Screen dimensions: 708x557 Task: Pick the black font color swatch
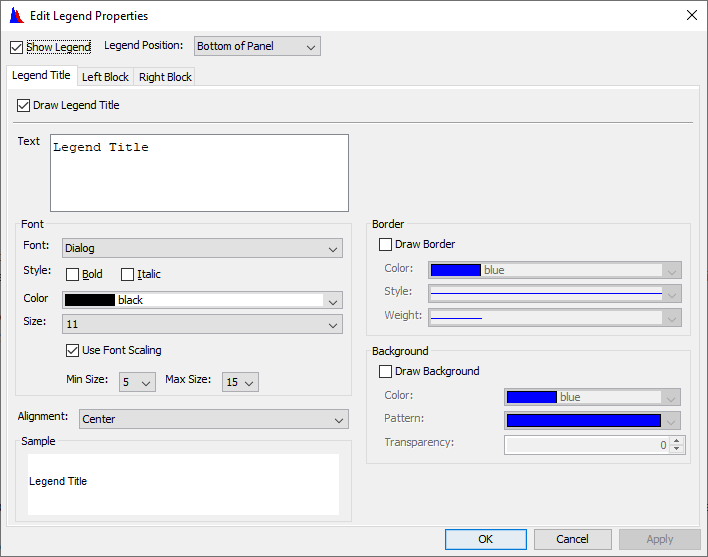tap(90, 300)
